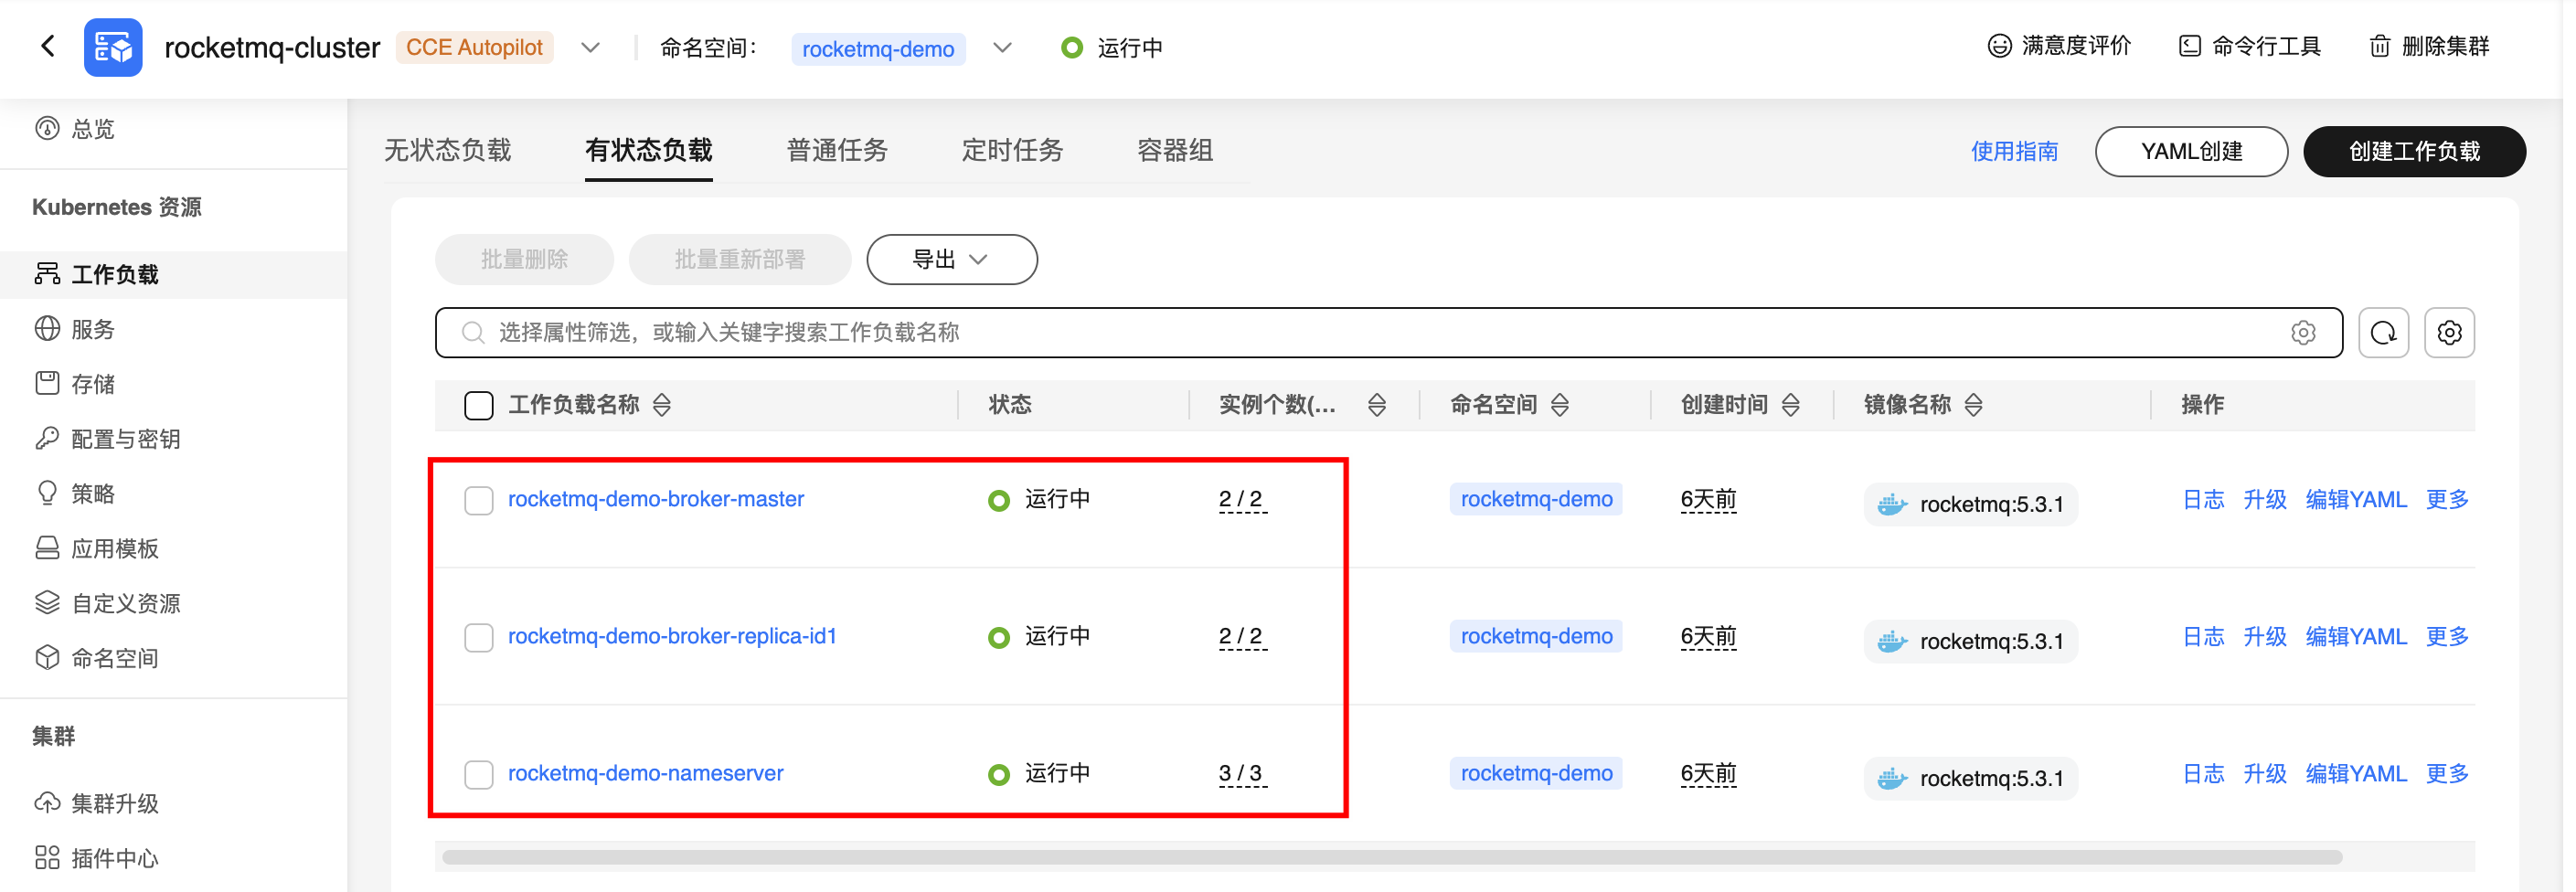
Task: Click the satisfaction rating smiley icon
Action: tap(1998, 46)
